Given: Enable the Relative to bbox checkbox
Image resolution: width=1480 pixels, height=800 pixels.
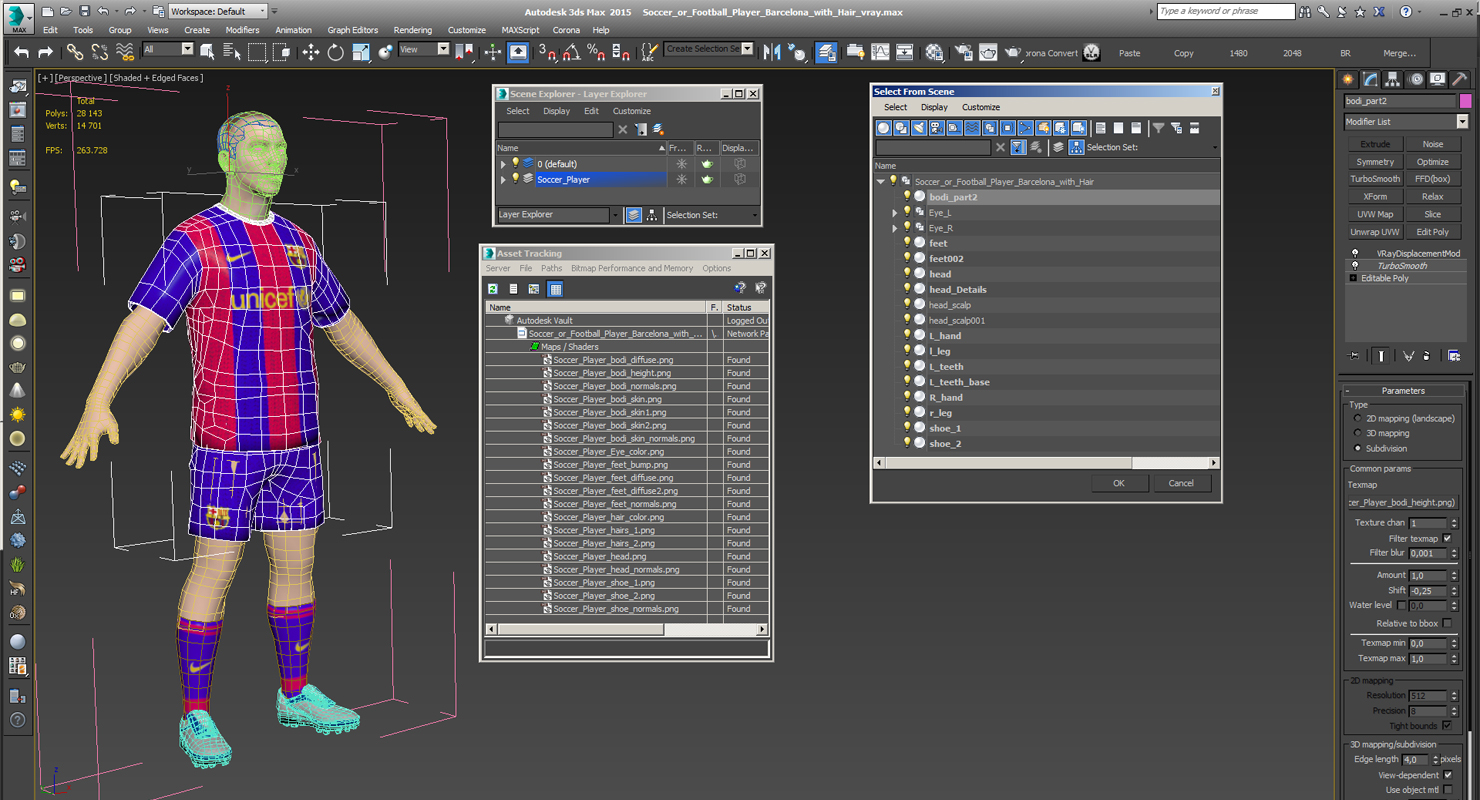Looking at the screenshot, I should (x=1447, y=623).
